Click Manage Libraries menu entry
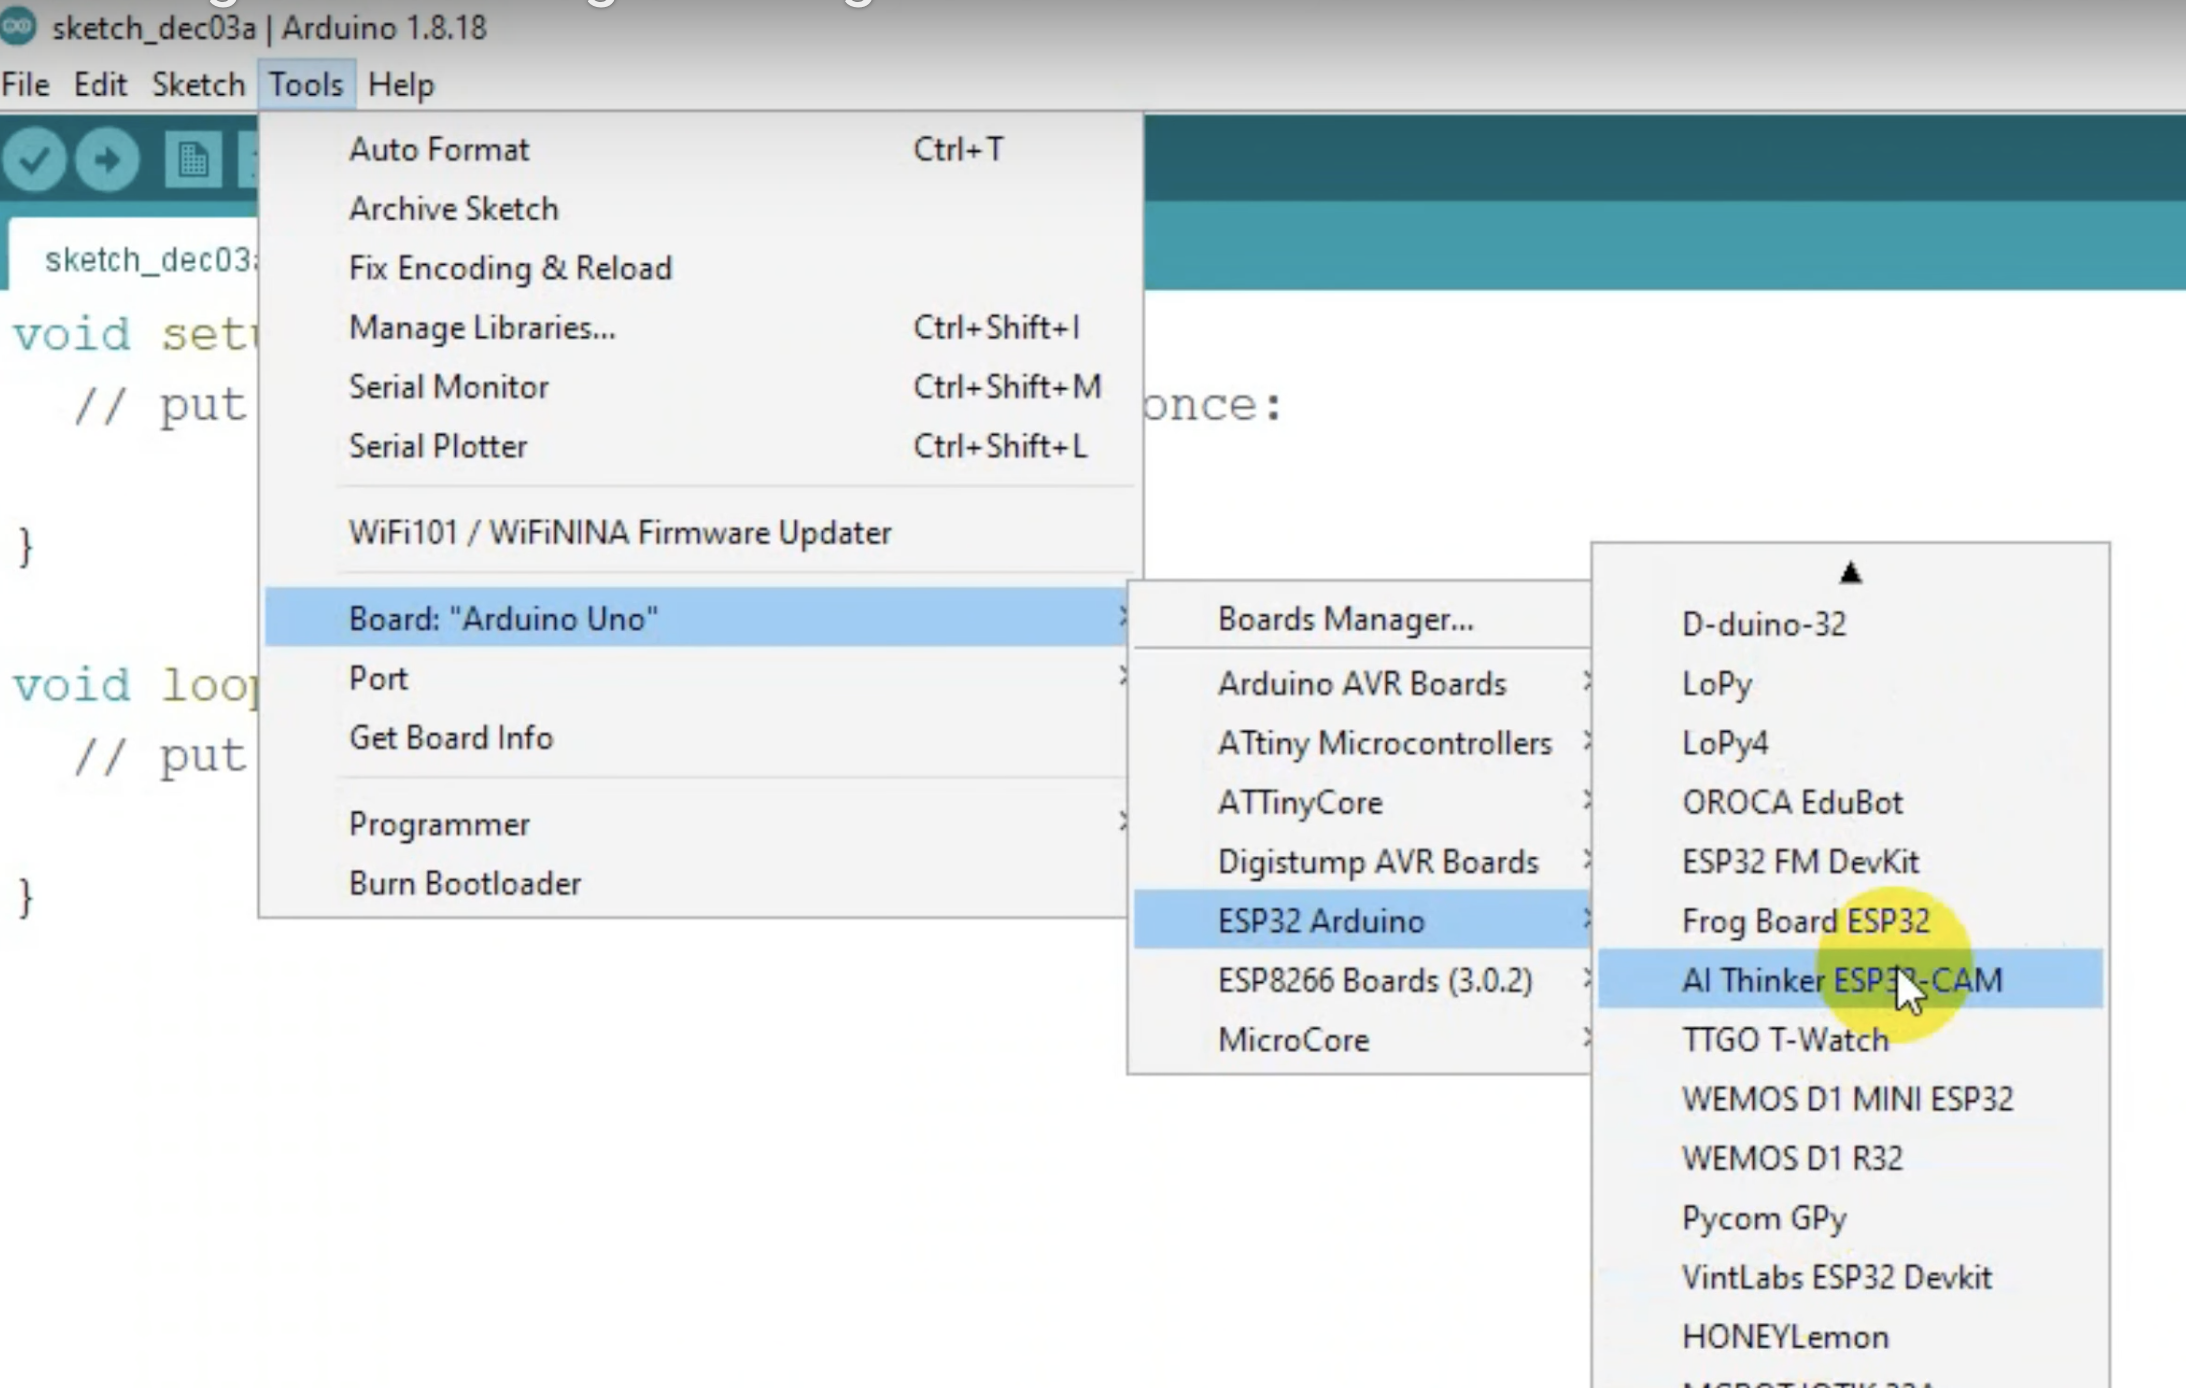 481,328
